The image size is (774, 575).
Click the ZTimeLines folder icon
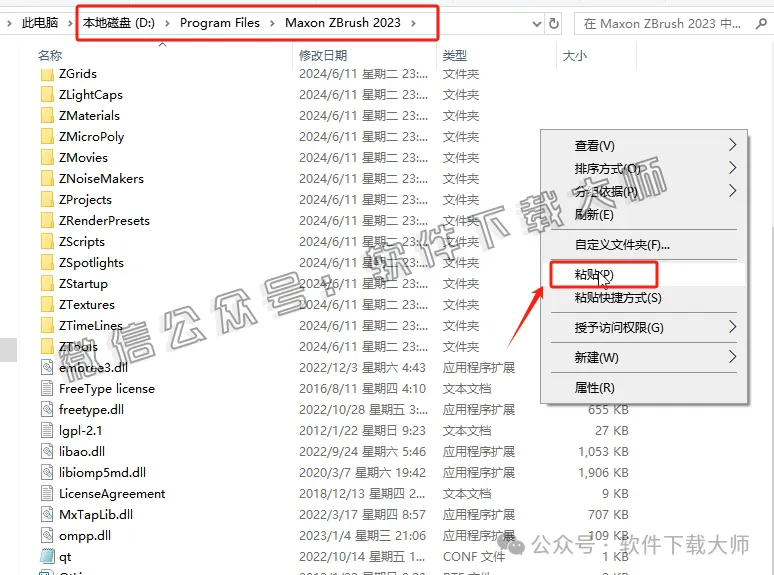pos(47,326)
